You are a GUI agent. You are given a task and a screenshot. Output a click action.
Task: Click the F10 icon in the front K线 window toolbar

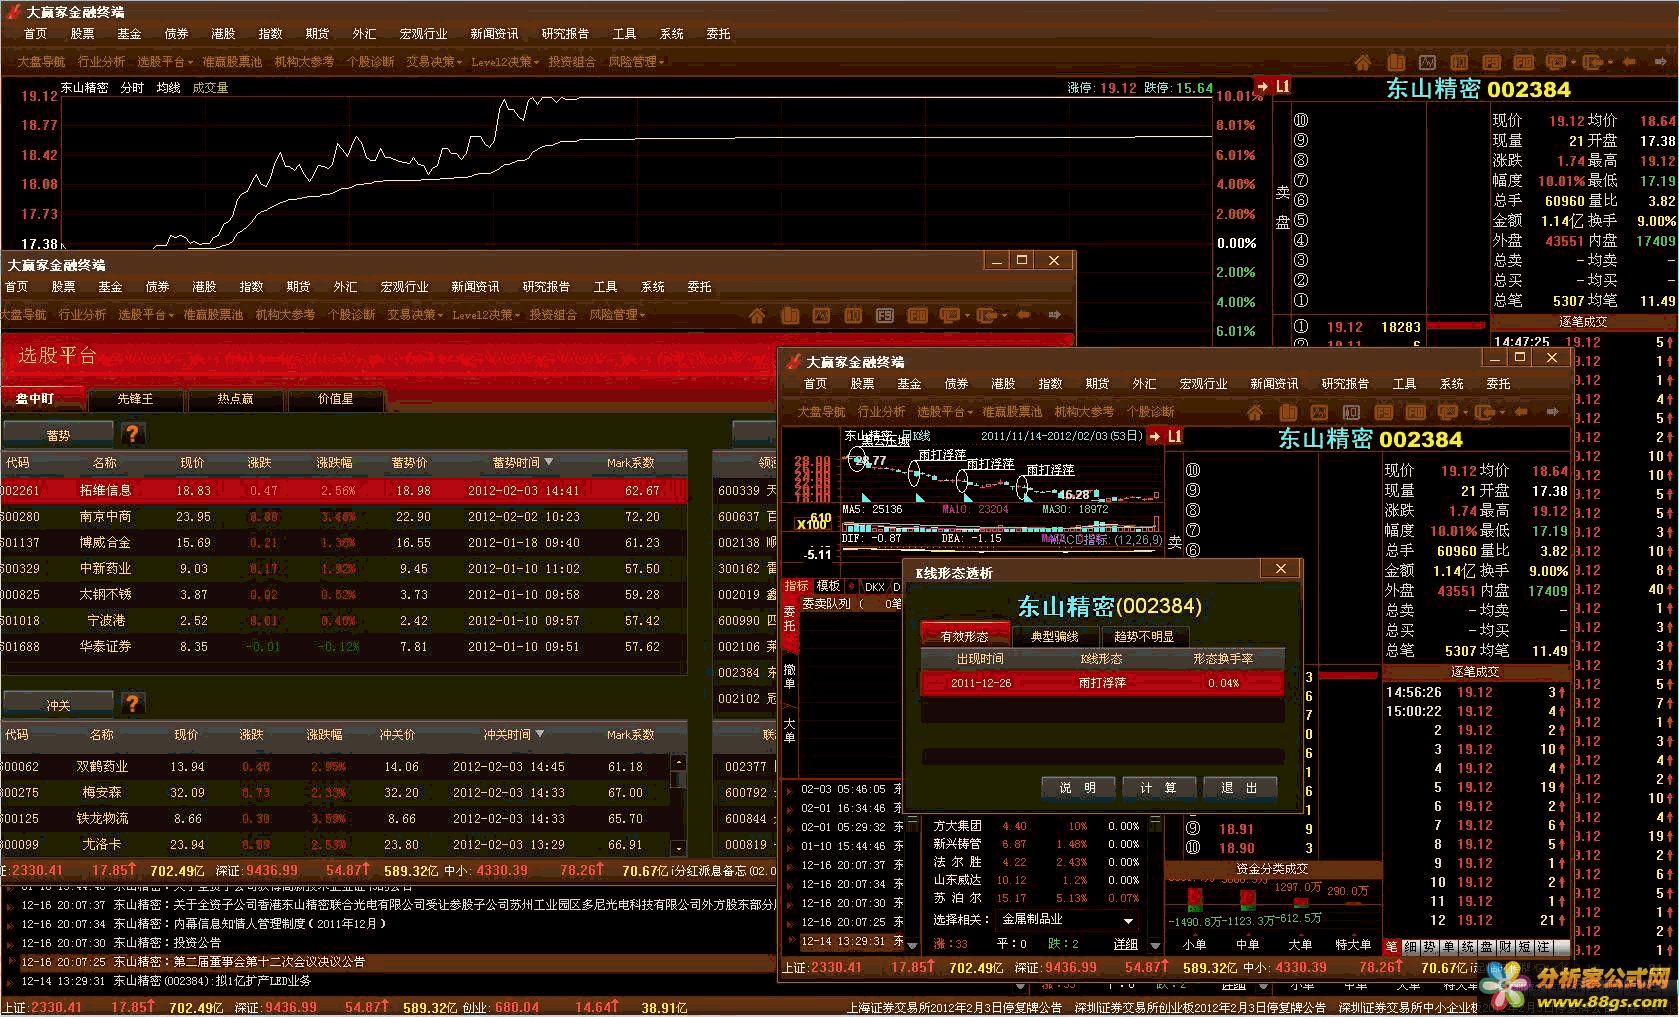tap(1415, 412)
